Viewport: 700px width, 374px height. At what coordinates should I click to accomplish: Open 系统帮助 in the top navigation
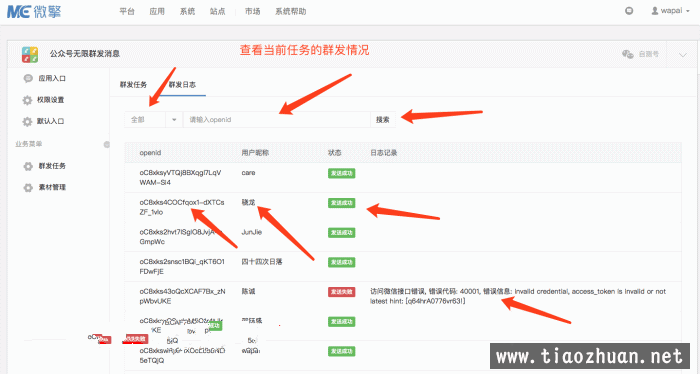click(291, 12)
